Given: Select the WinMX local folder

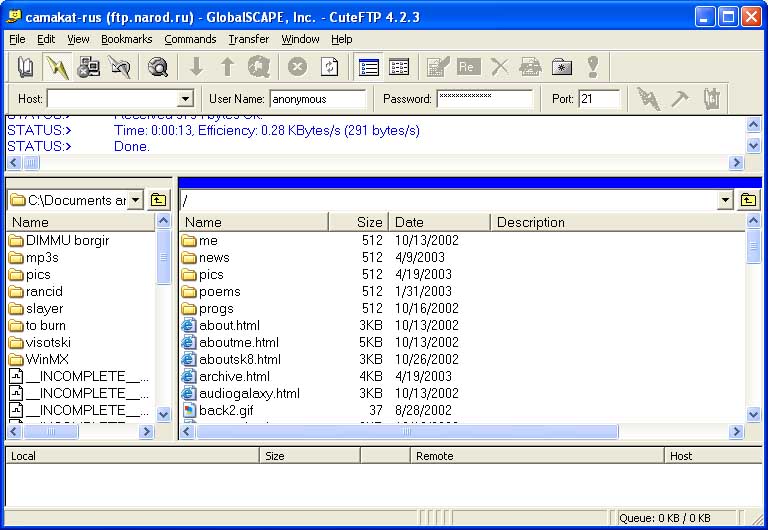Looking at the screenshot, I should click(x=38, y=359).
